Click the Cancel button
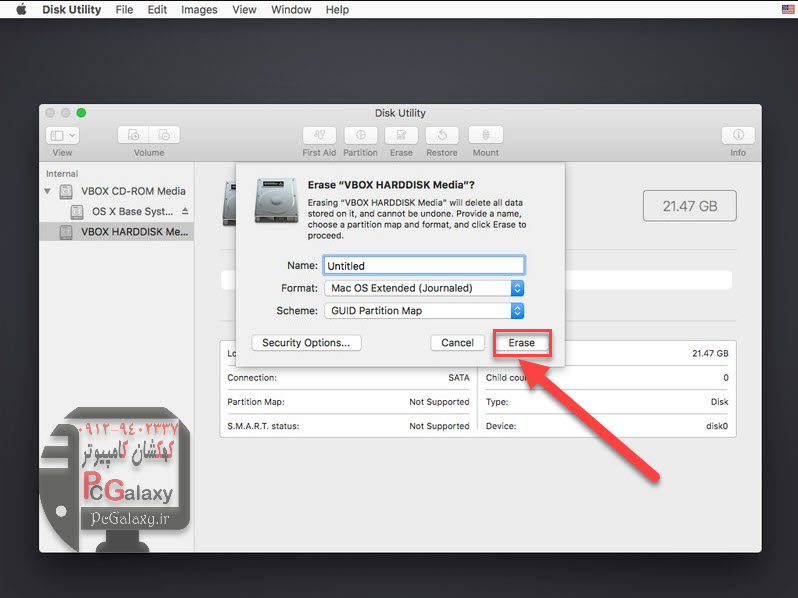The height and width of the screenshot is (598, 798). click(457, 342)
